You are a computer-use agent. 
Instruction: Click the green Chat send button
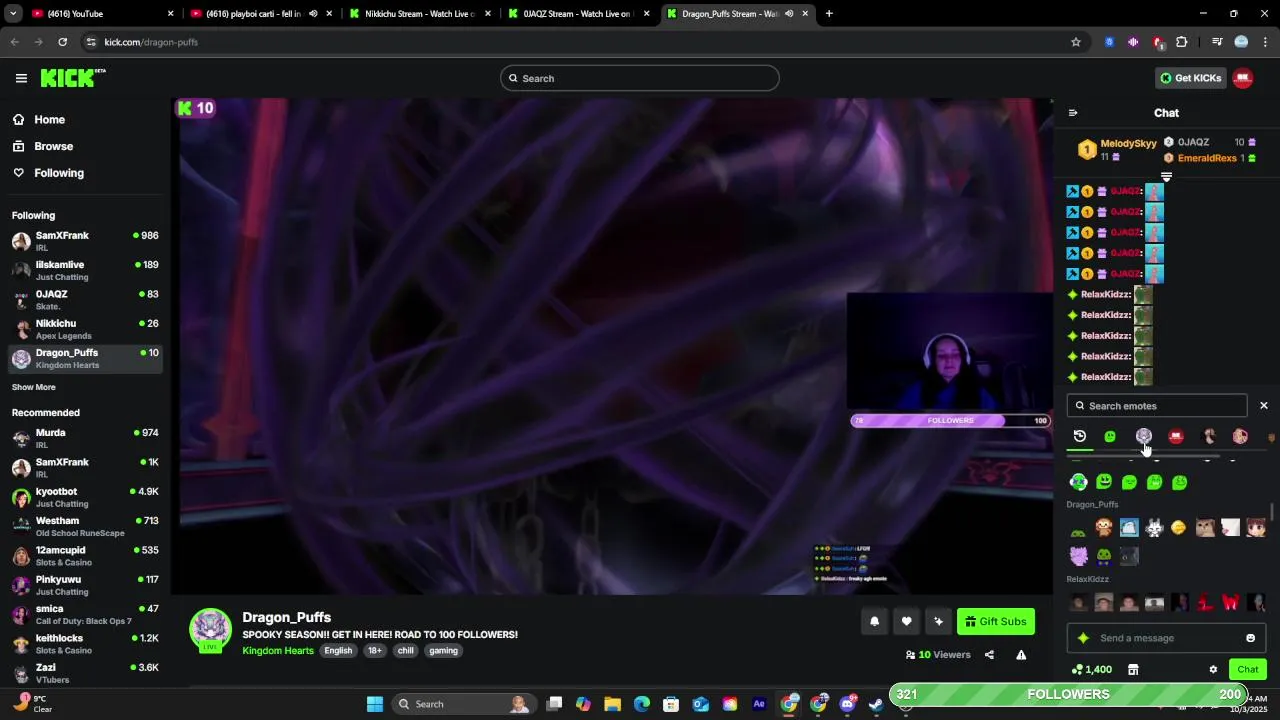point(1247,670)
